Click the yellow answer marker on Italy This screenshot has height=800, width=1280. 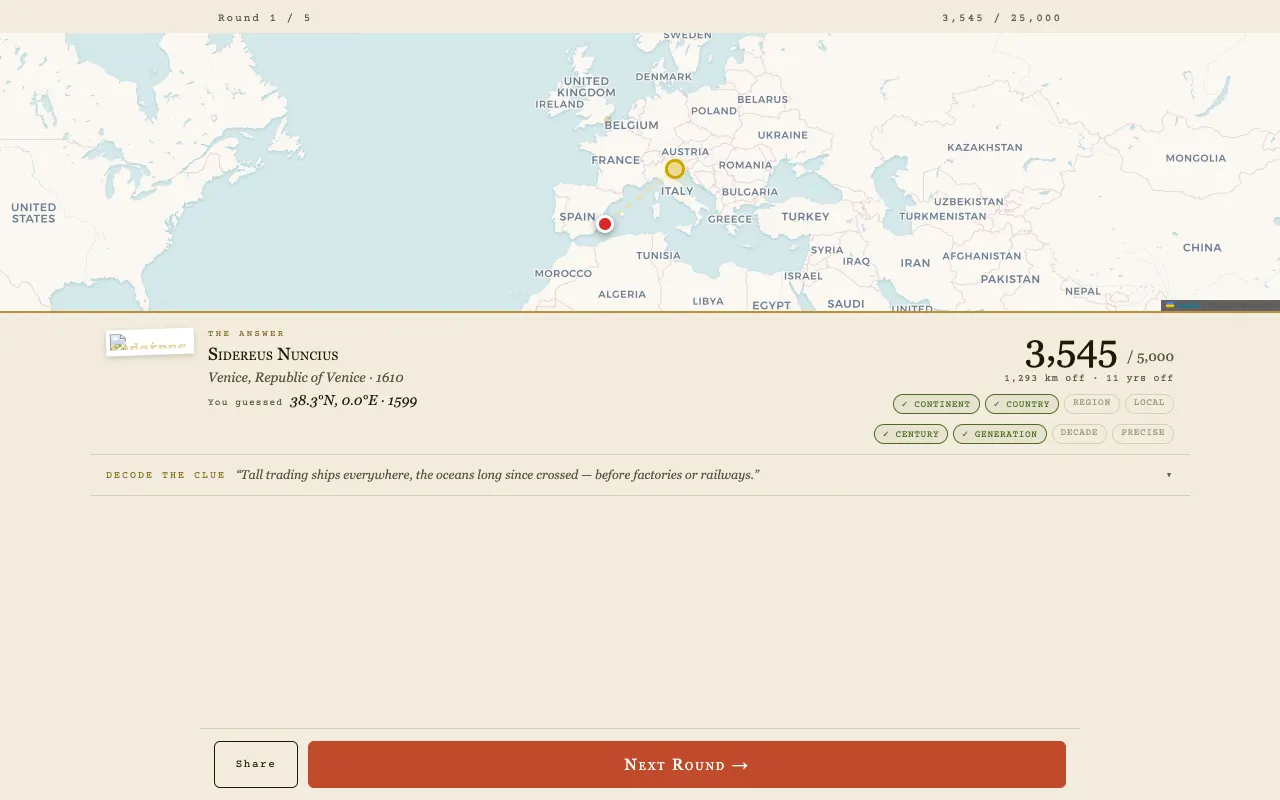(675, 169)
